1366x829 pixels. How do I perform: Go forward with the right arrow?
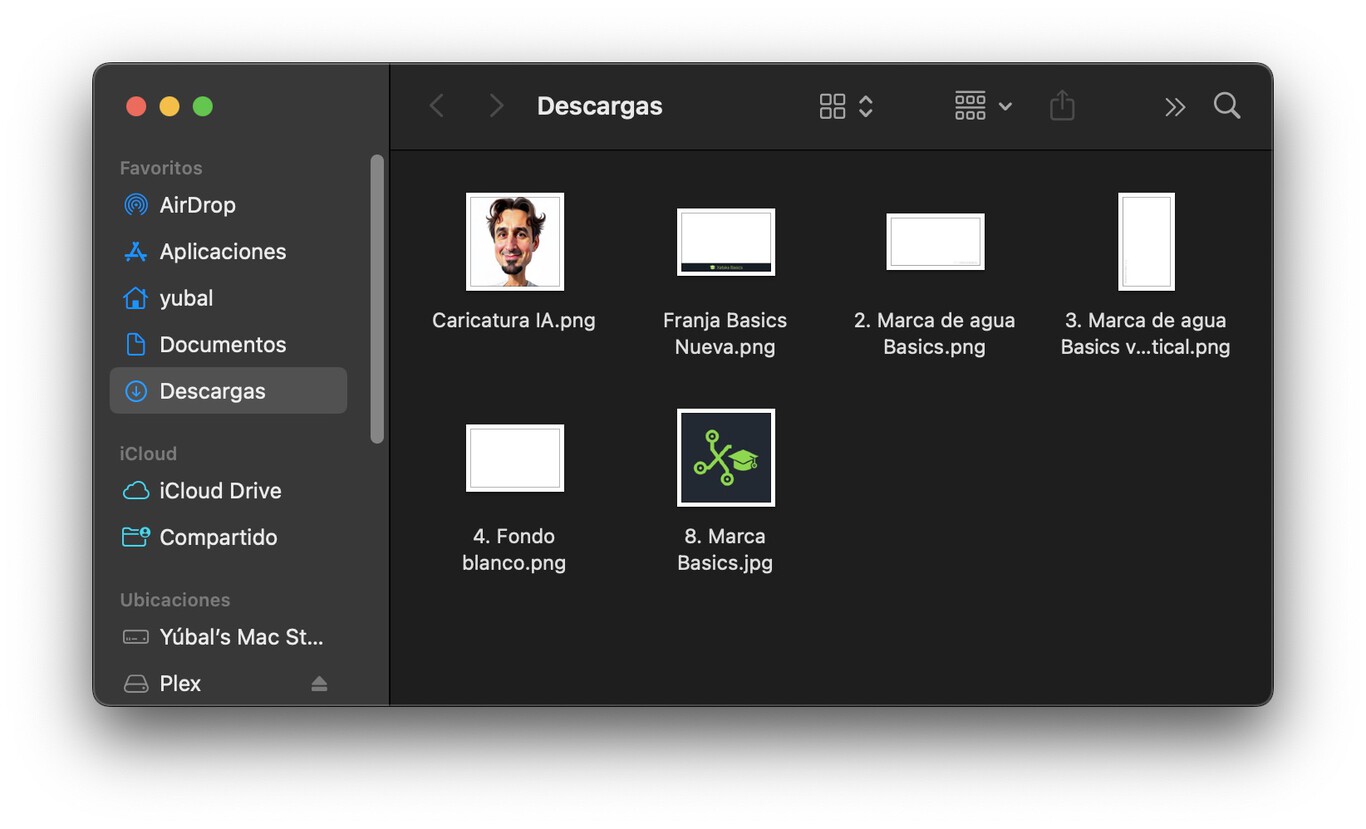[496, 106]
